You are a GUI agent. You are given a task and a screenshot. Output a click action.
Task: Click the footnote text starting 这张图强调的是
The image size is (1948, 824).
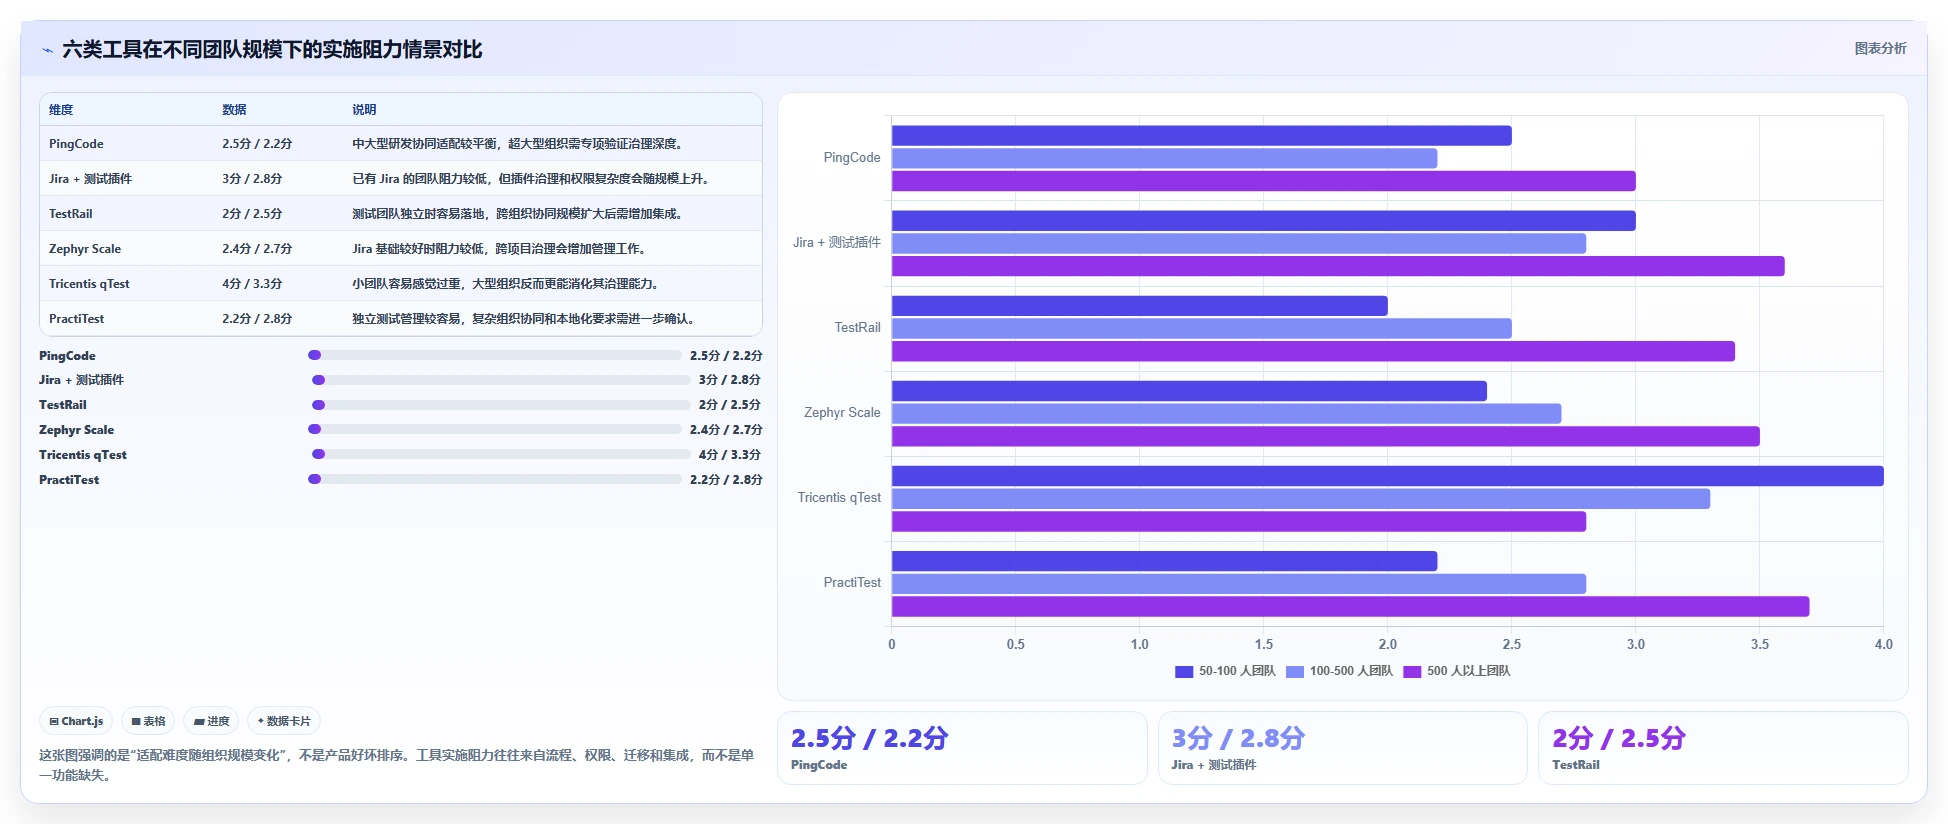coord(397,765)
